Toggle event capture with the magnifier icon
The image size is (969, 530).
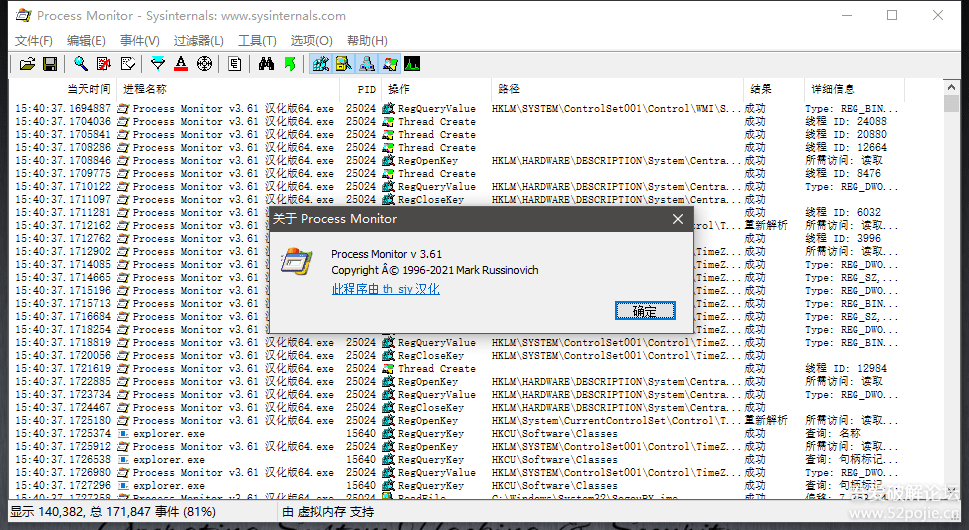[x=80, y=64]
